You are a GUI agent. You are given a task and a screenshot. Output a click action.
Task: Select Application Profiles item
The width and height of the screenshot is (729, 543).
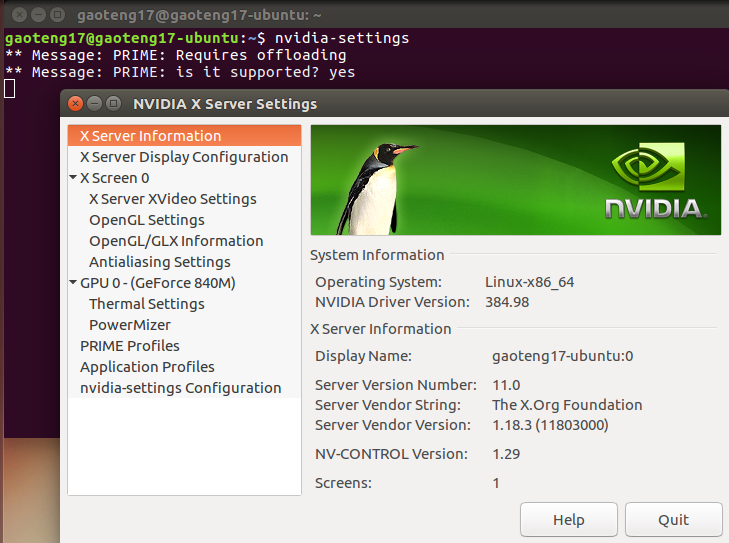tap(147, 367)
